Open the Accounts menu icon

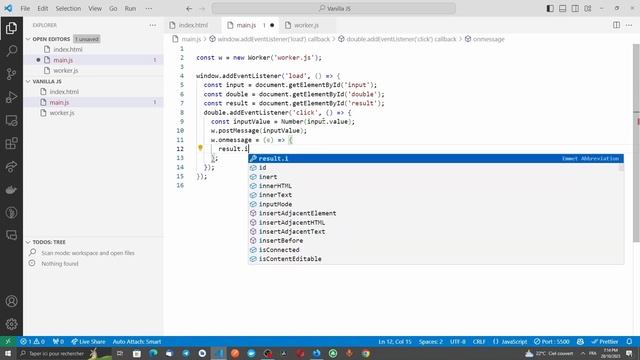11,301
